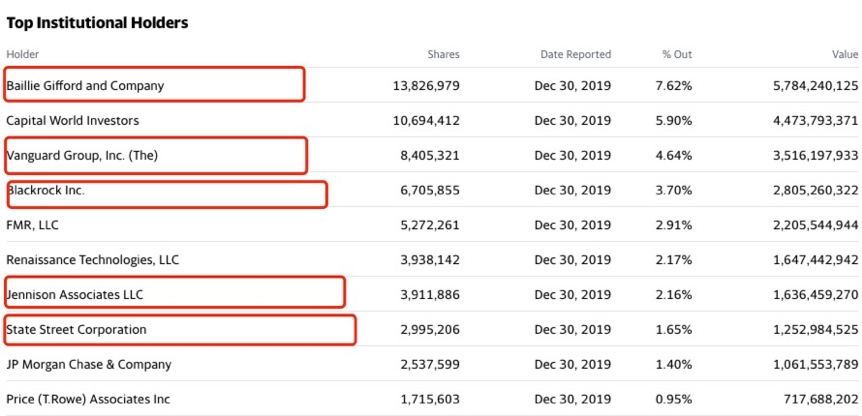The width and height of the screenshot is (862, 416).
Task: Click Renaissance Technologies, LLC holder
Action: pyautogui.click(x=92, y=260)
